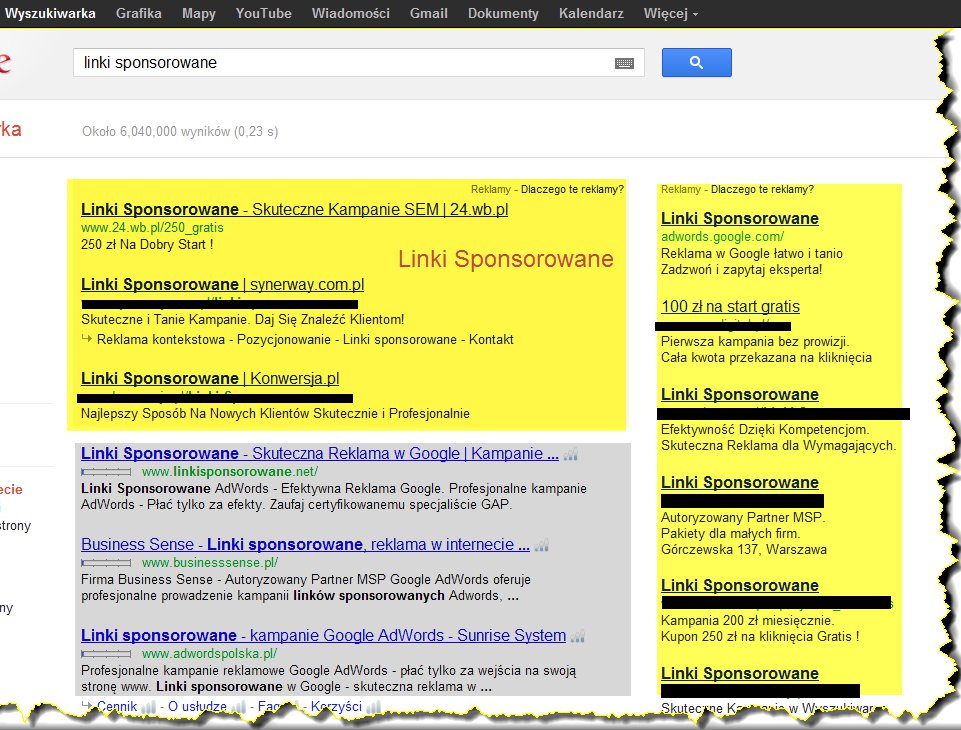Viewport: 961px width, 730px height.
Task: Focus the search field containing 'linki sponsorowane'
Action: point(359,63)
